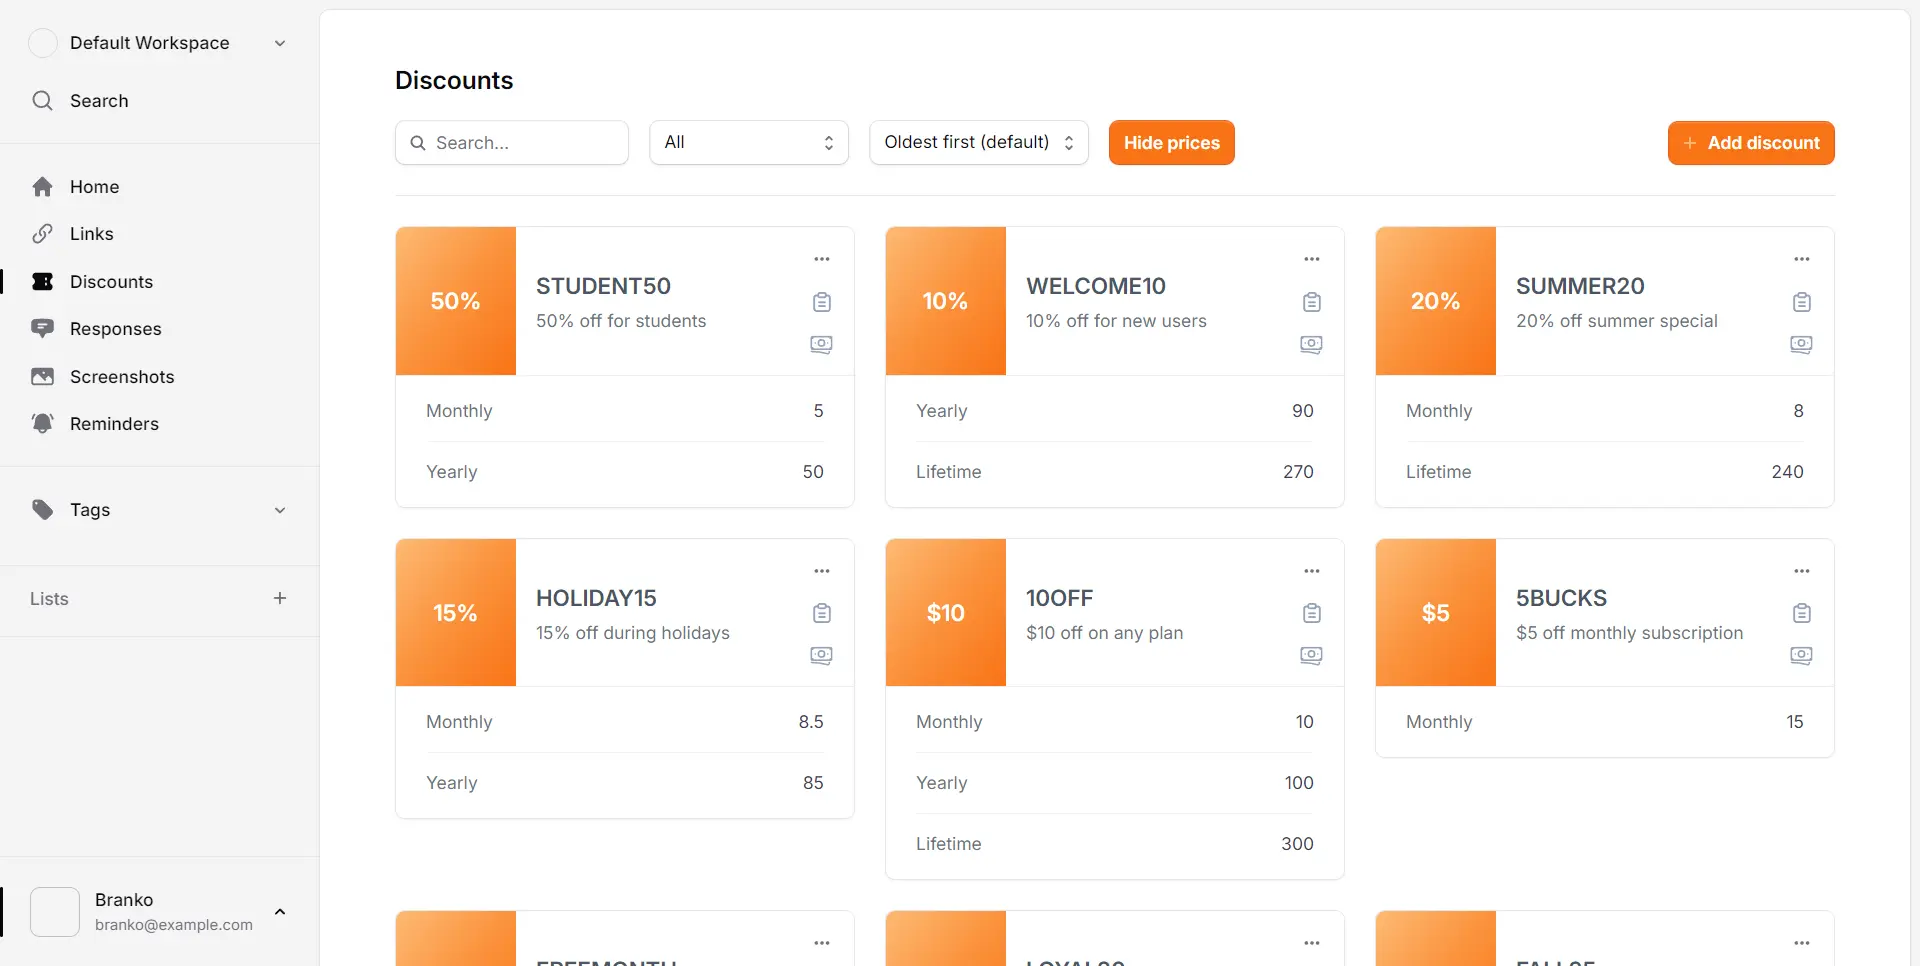This screenshot has height=966, width=1920.
Task: Click the clipboard icon on HOLIDAY15 card
Action: [821, 613]
